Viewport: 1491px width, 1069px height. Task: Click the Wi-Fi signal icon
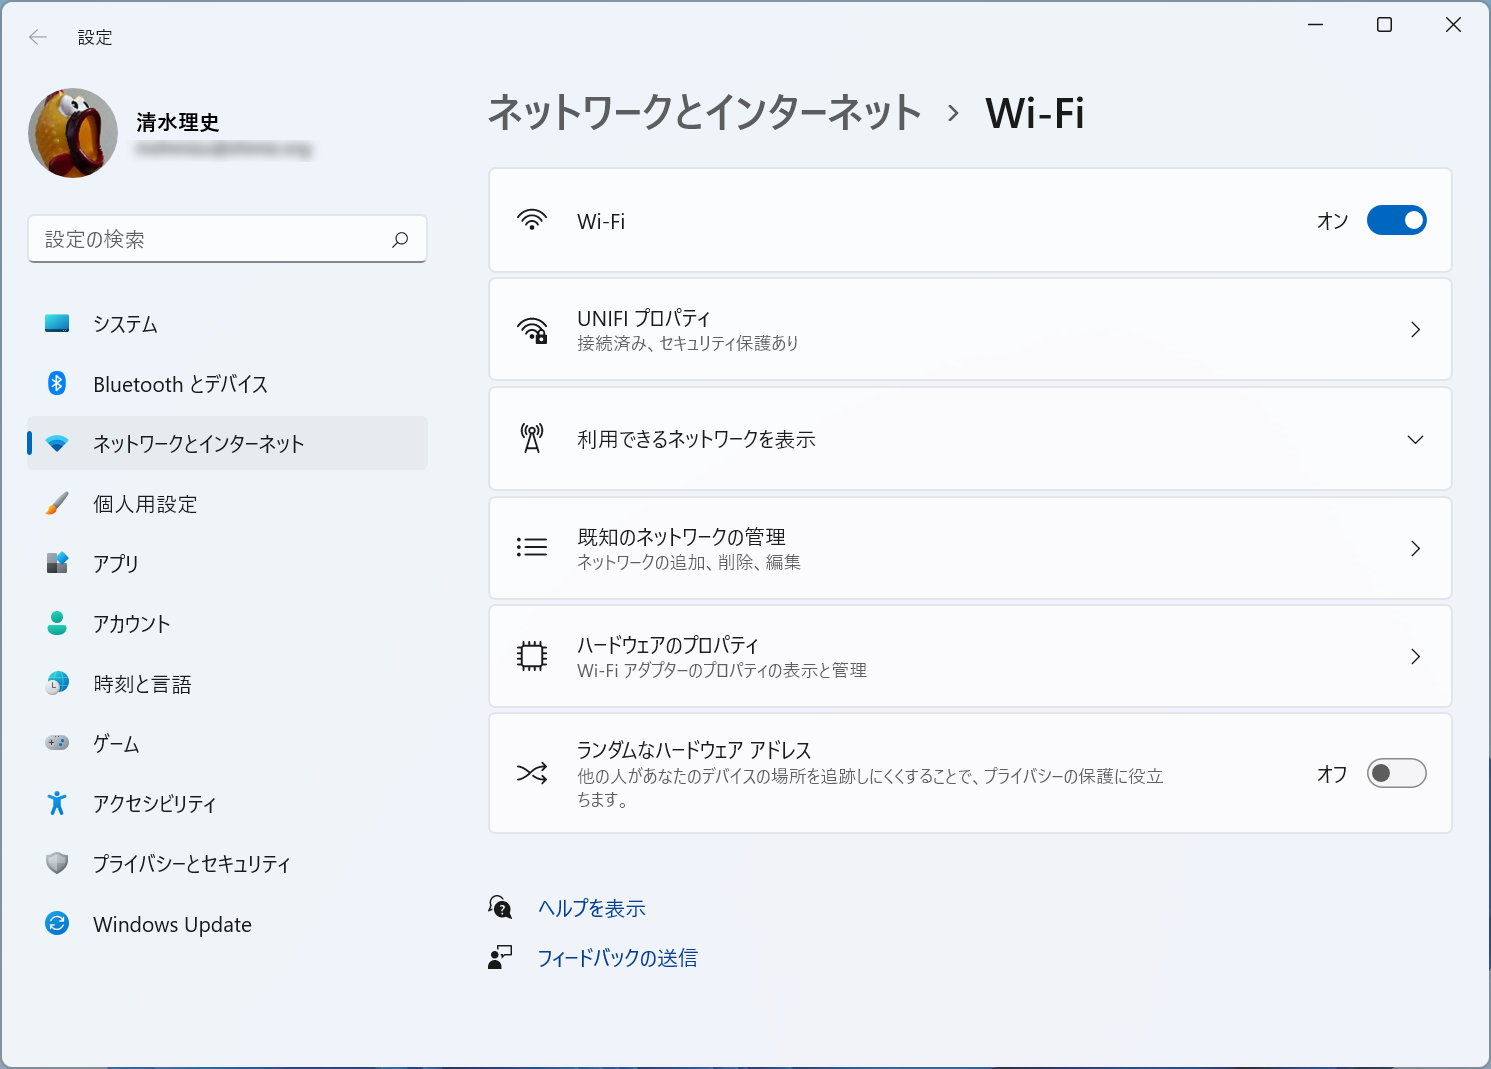pos(532,220)
